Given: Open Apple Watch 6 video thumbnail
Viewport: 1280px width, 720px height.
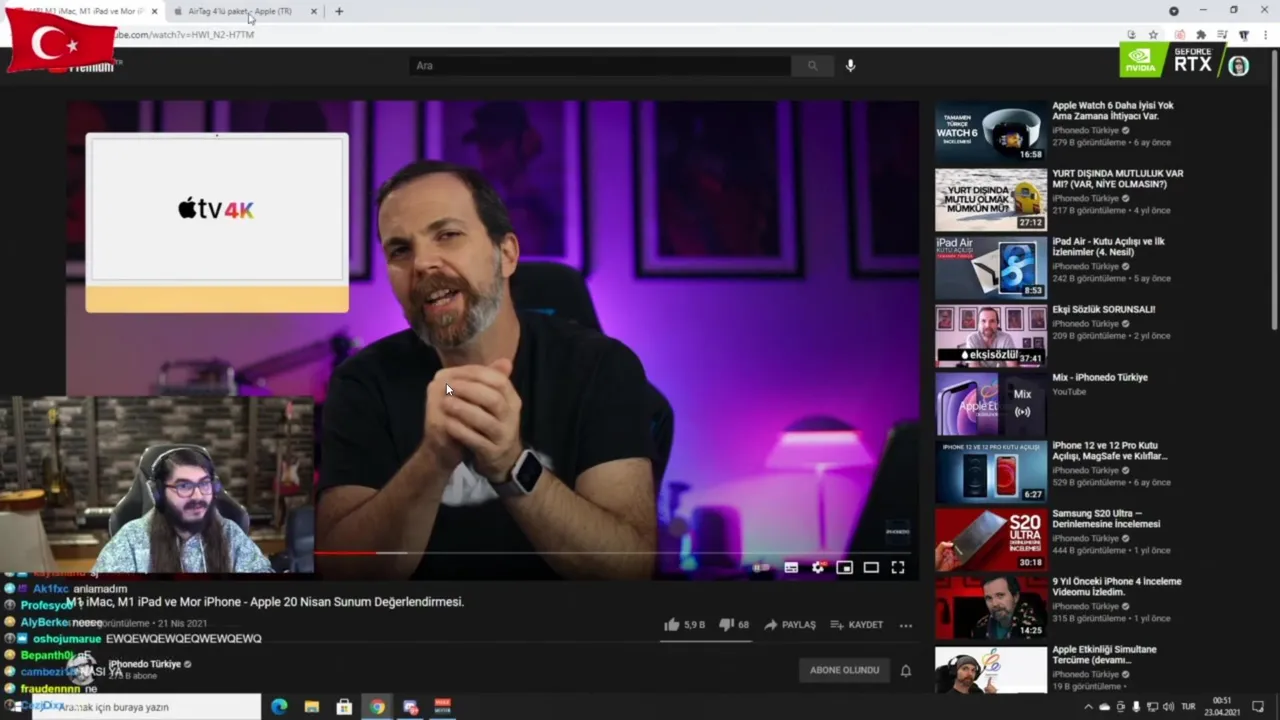Looking at the screenshot, I should click(x=991, y=131).
